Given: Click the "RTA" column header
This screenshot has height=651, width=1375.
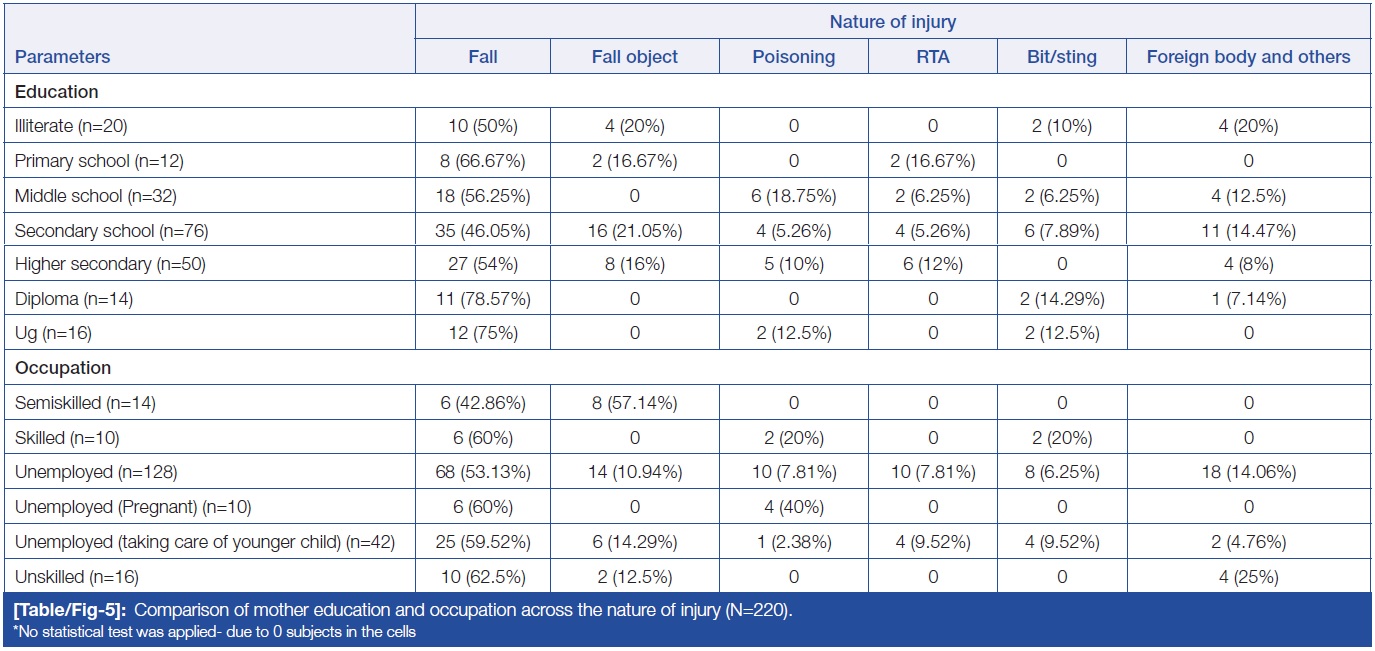Looking at the screenshot, I should [x=932, y=57].
